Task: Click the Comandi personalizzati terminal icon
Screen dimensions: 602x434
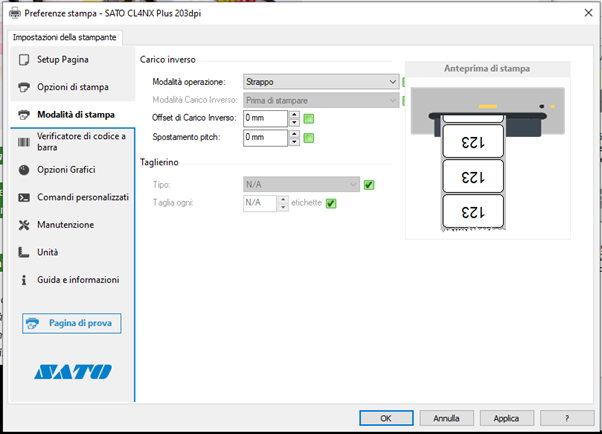Action: (x=24, y=197)
